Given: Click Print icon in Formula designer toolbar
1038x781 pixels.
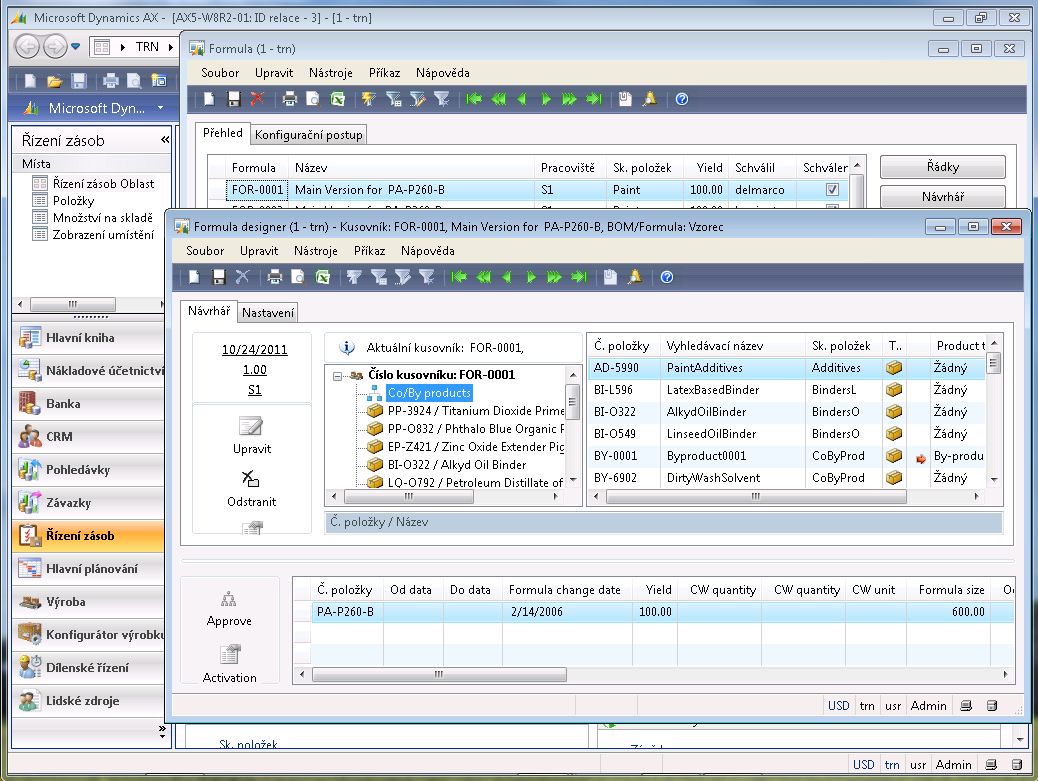Looking at the screenshot, I should (x=274, y=277).
